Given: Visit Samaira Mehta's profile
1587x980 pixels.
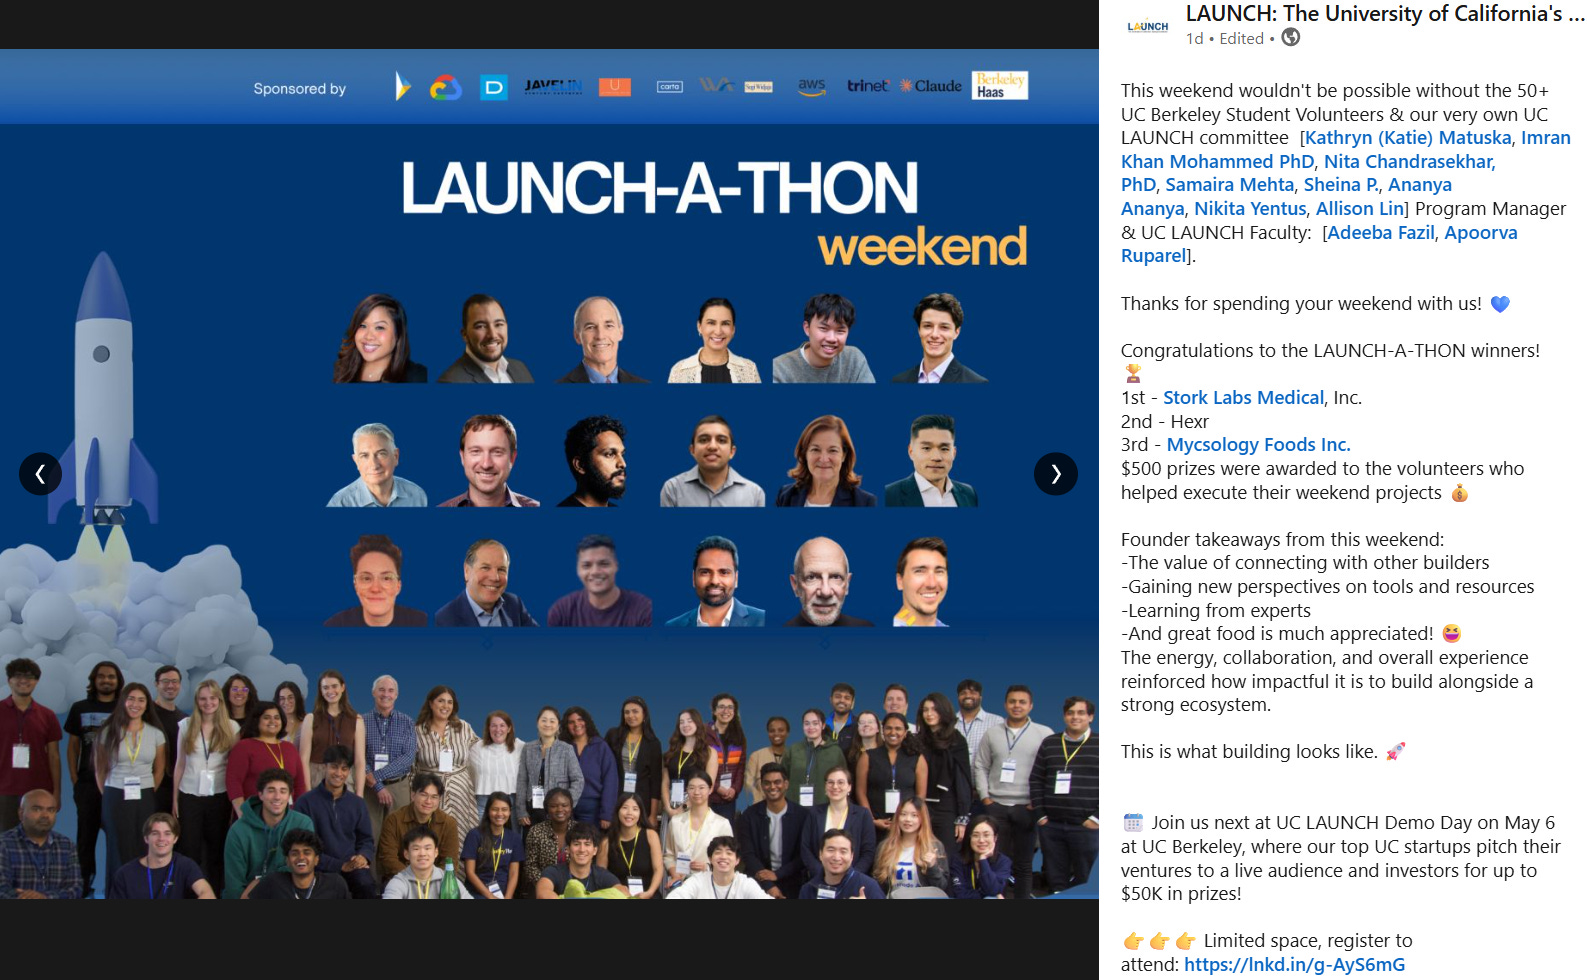Looking at the screenshot, I should 1229,185.
